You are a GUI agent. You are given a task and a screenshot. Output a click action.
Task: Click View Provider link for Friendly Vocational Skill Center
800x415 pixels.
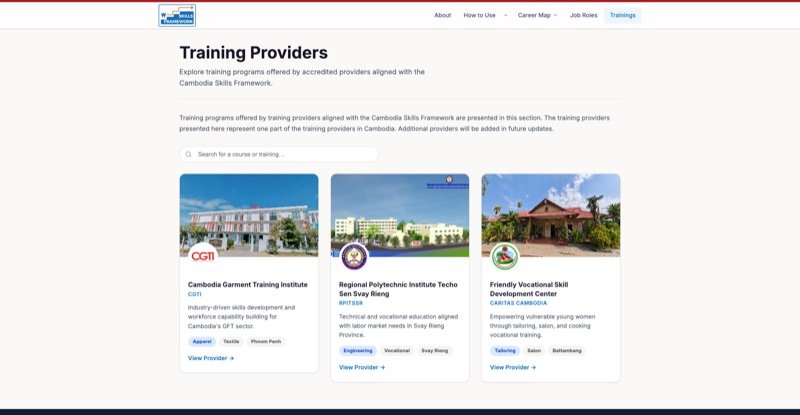513,368
